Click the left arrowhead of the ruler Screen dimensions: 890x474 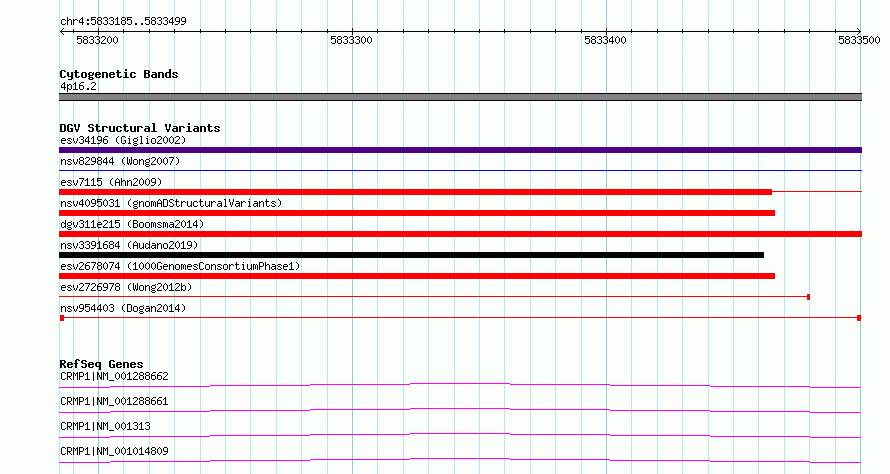point(62,31)
